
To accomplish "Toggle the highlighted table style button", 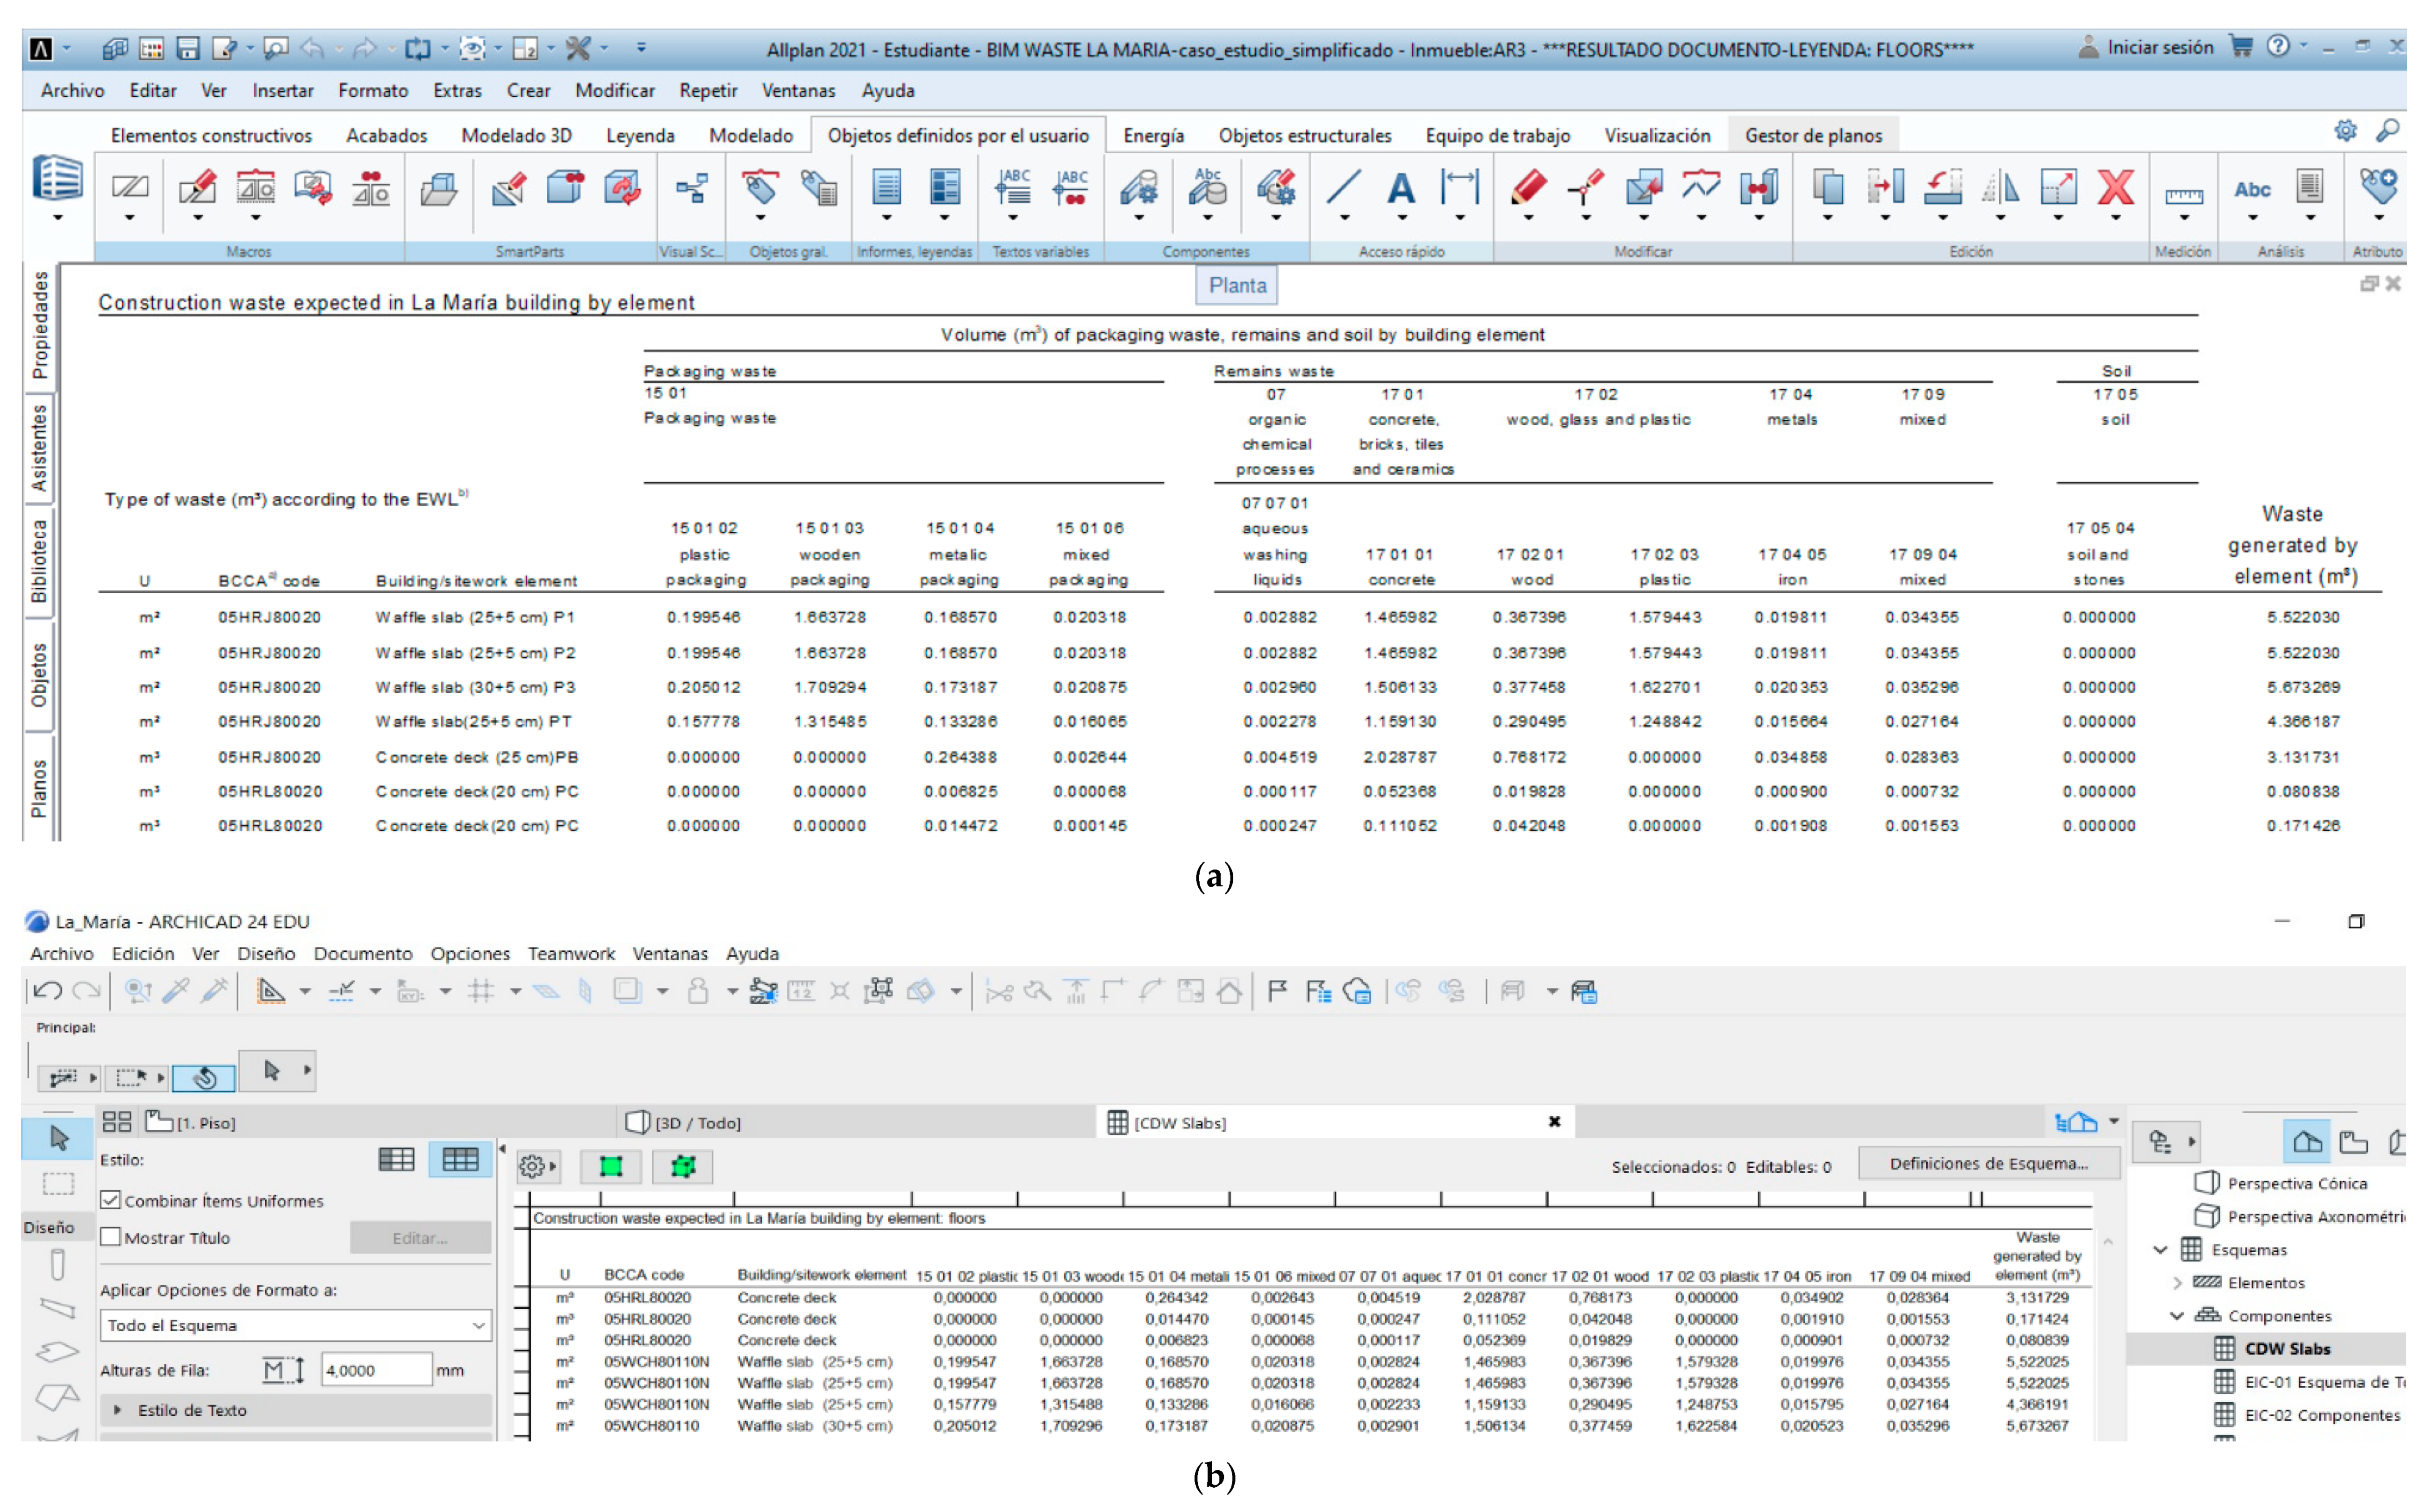I will click(460, 1159).
